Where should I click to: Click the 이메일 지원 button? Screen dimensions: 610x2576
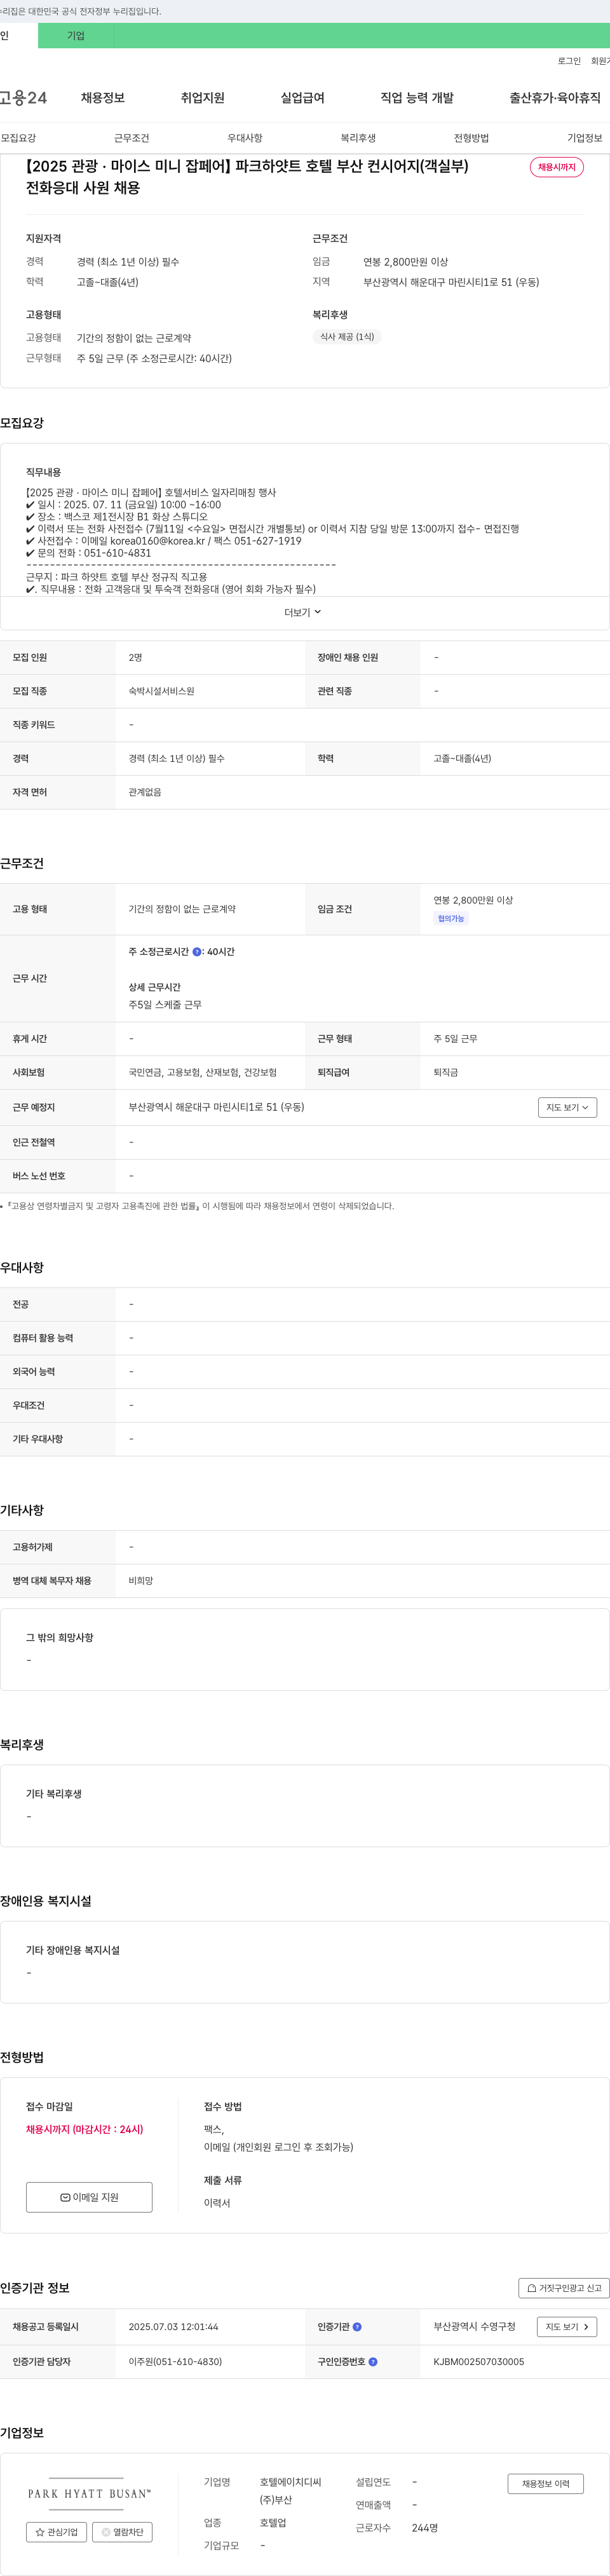pos(89,2197)
